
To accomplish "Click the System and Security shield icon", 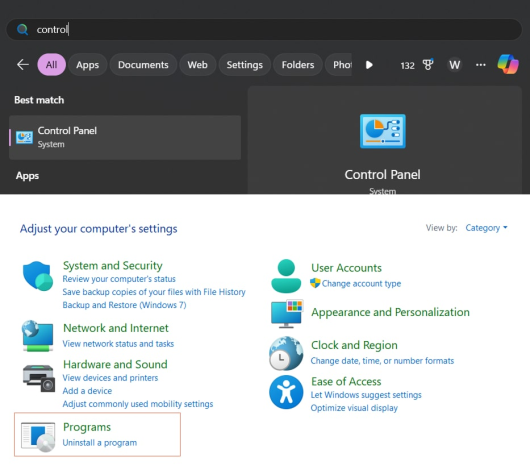I will click(x=38, y=276).
